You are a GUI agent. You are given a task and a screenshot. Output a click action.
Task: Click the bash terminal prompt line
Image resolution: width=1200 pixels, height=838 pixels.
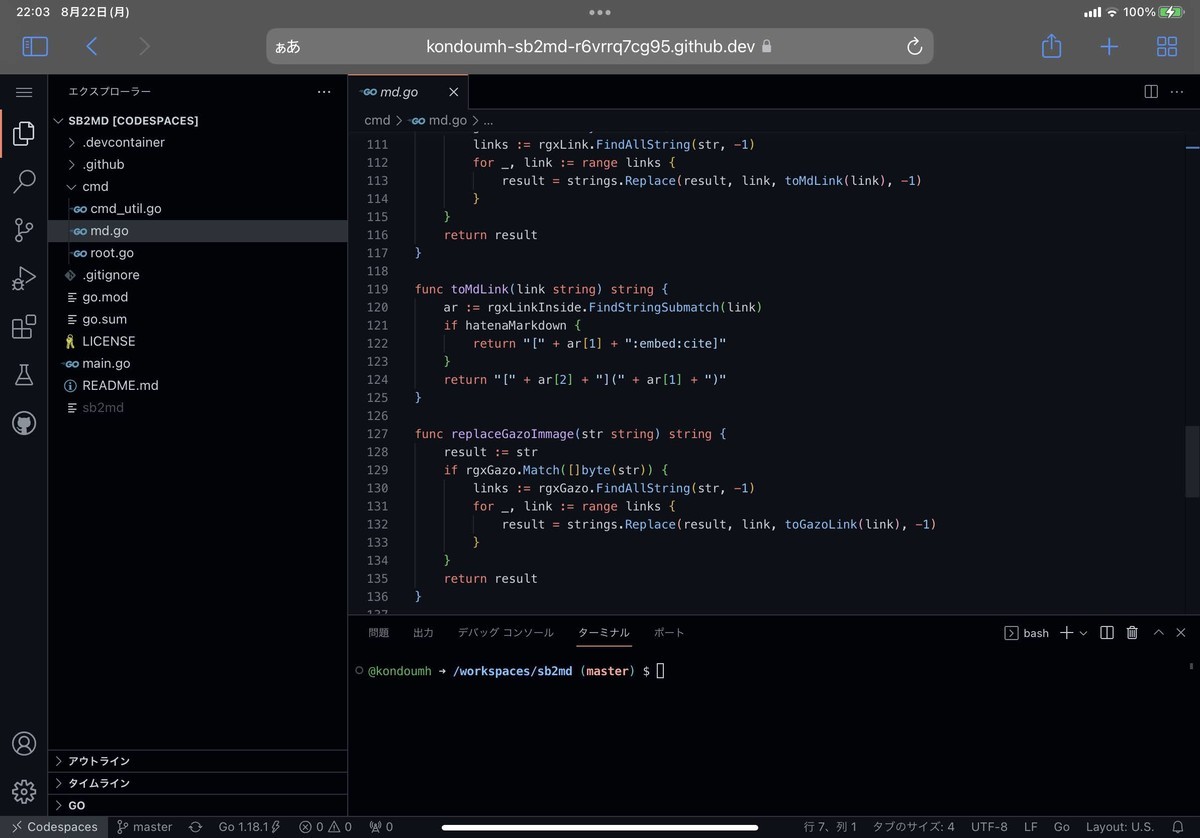(510, 671)
